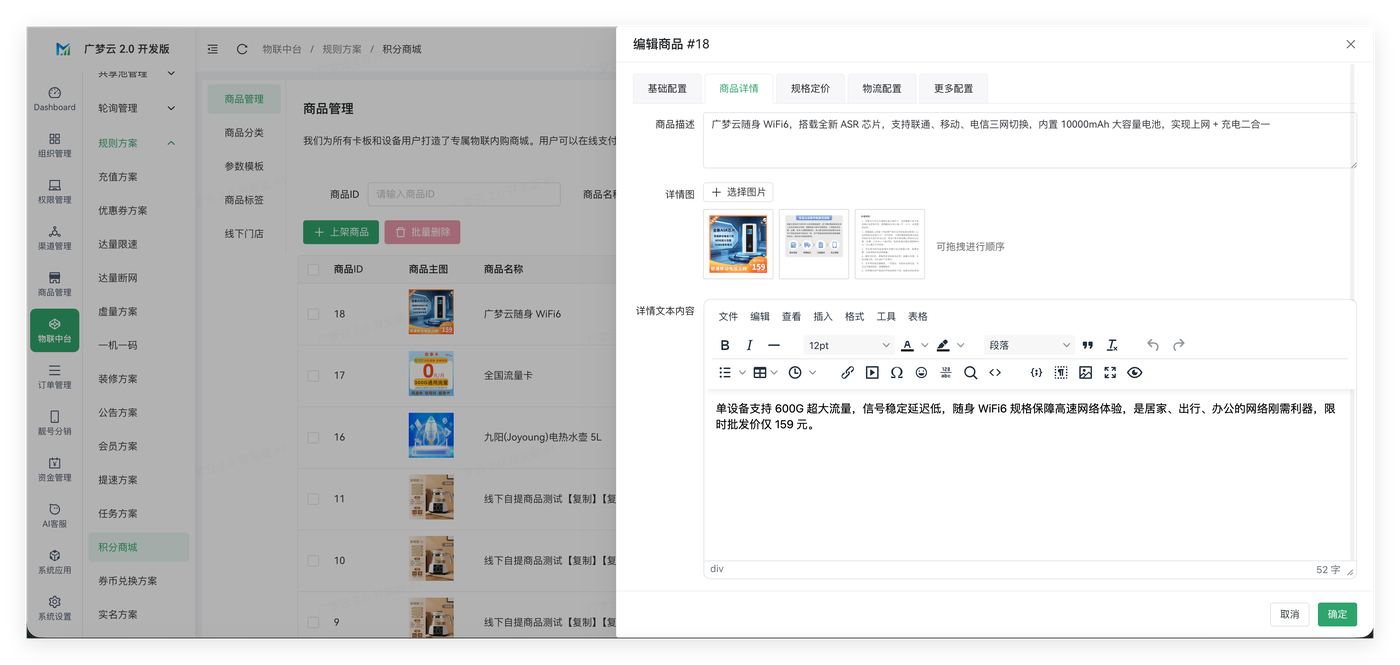Select the first detail image thumbnail

click(738, 244)
